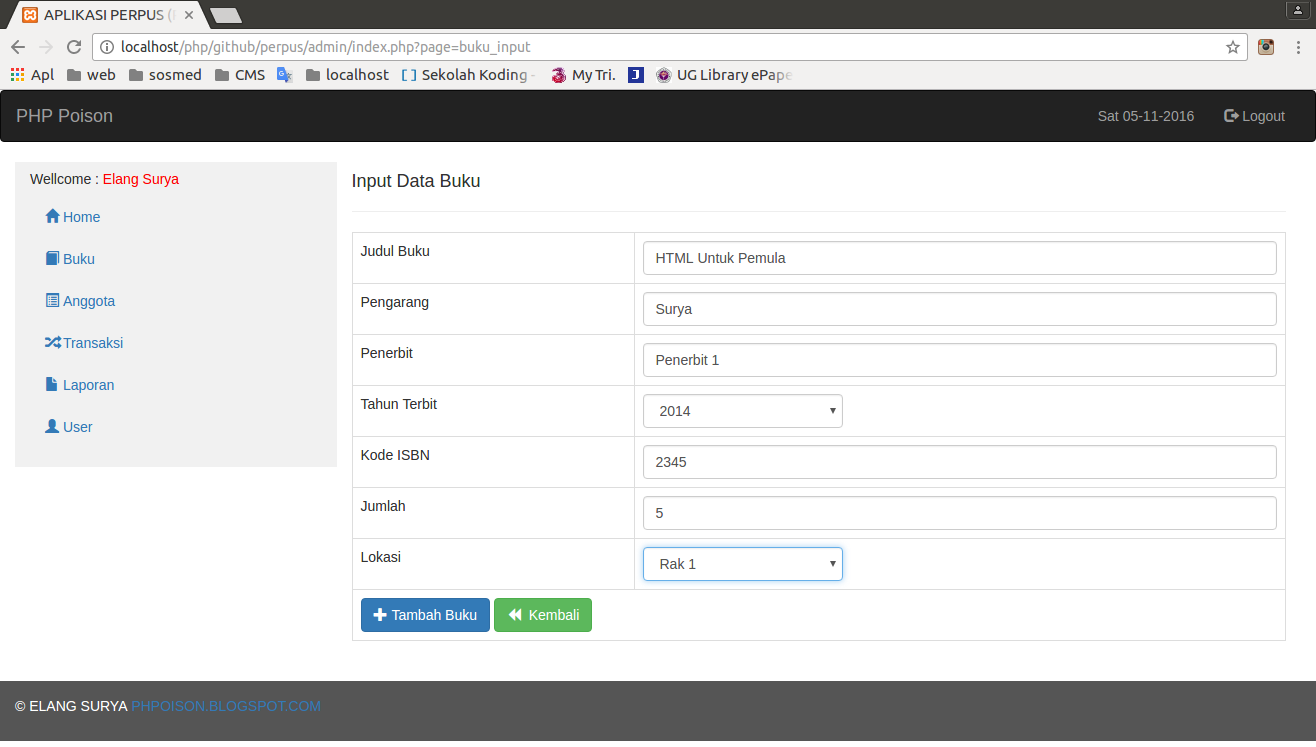Open Home from the sidebar
1316x747 pixels.
(x=78, y=216)
